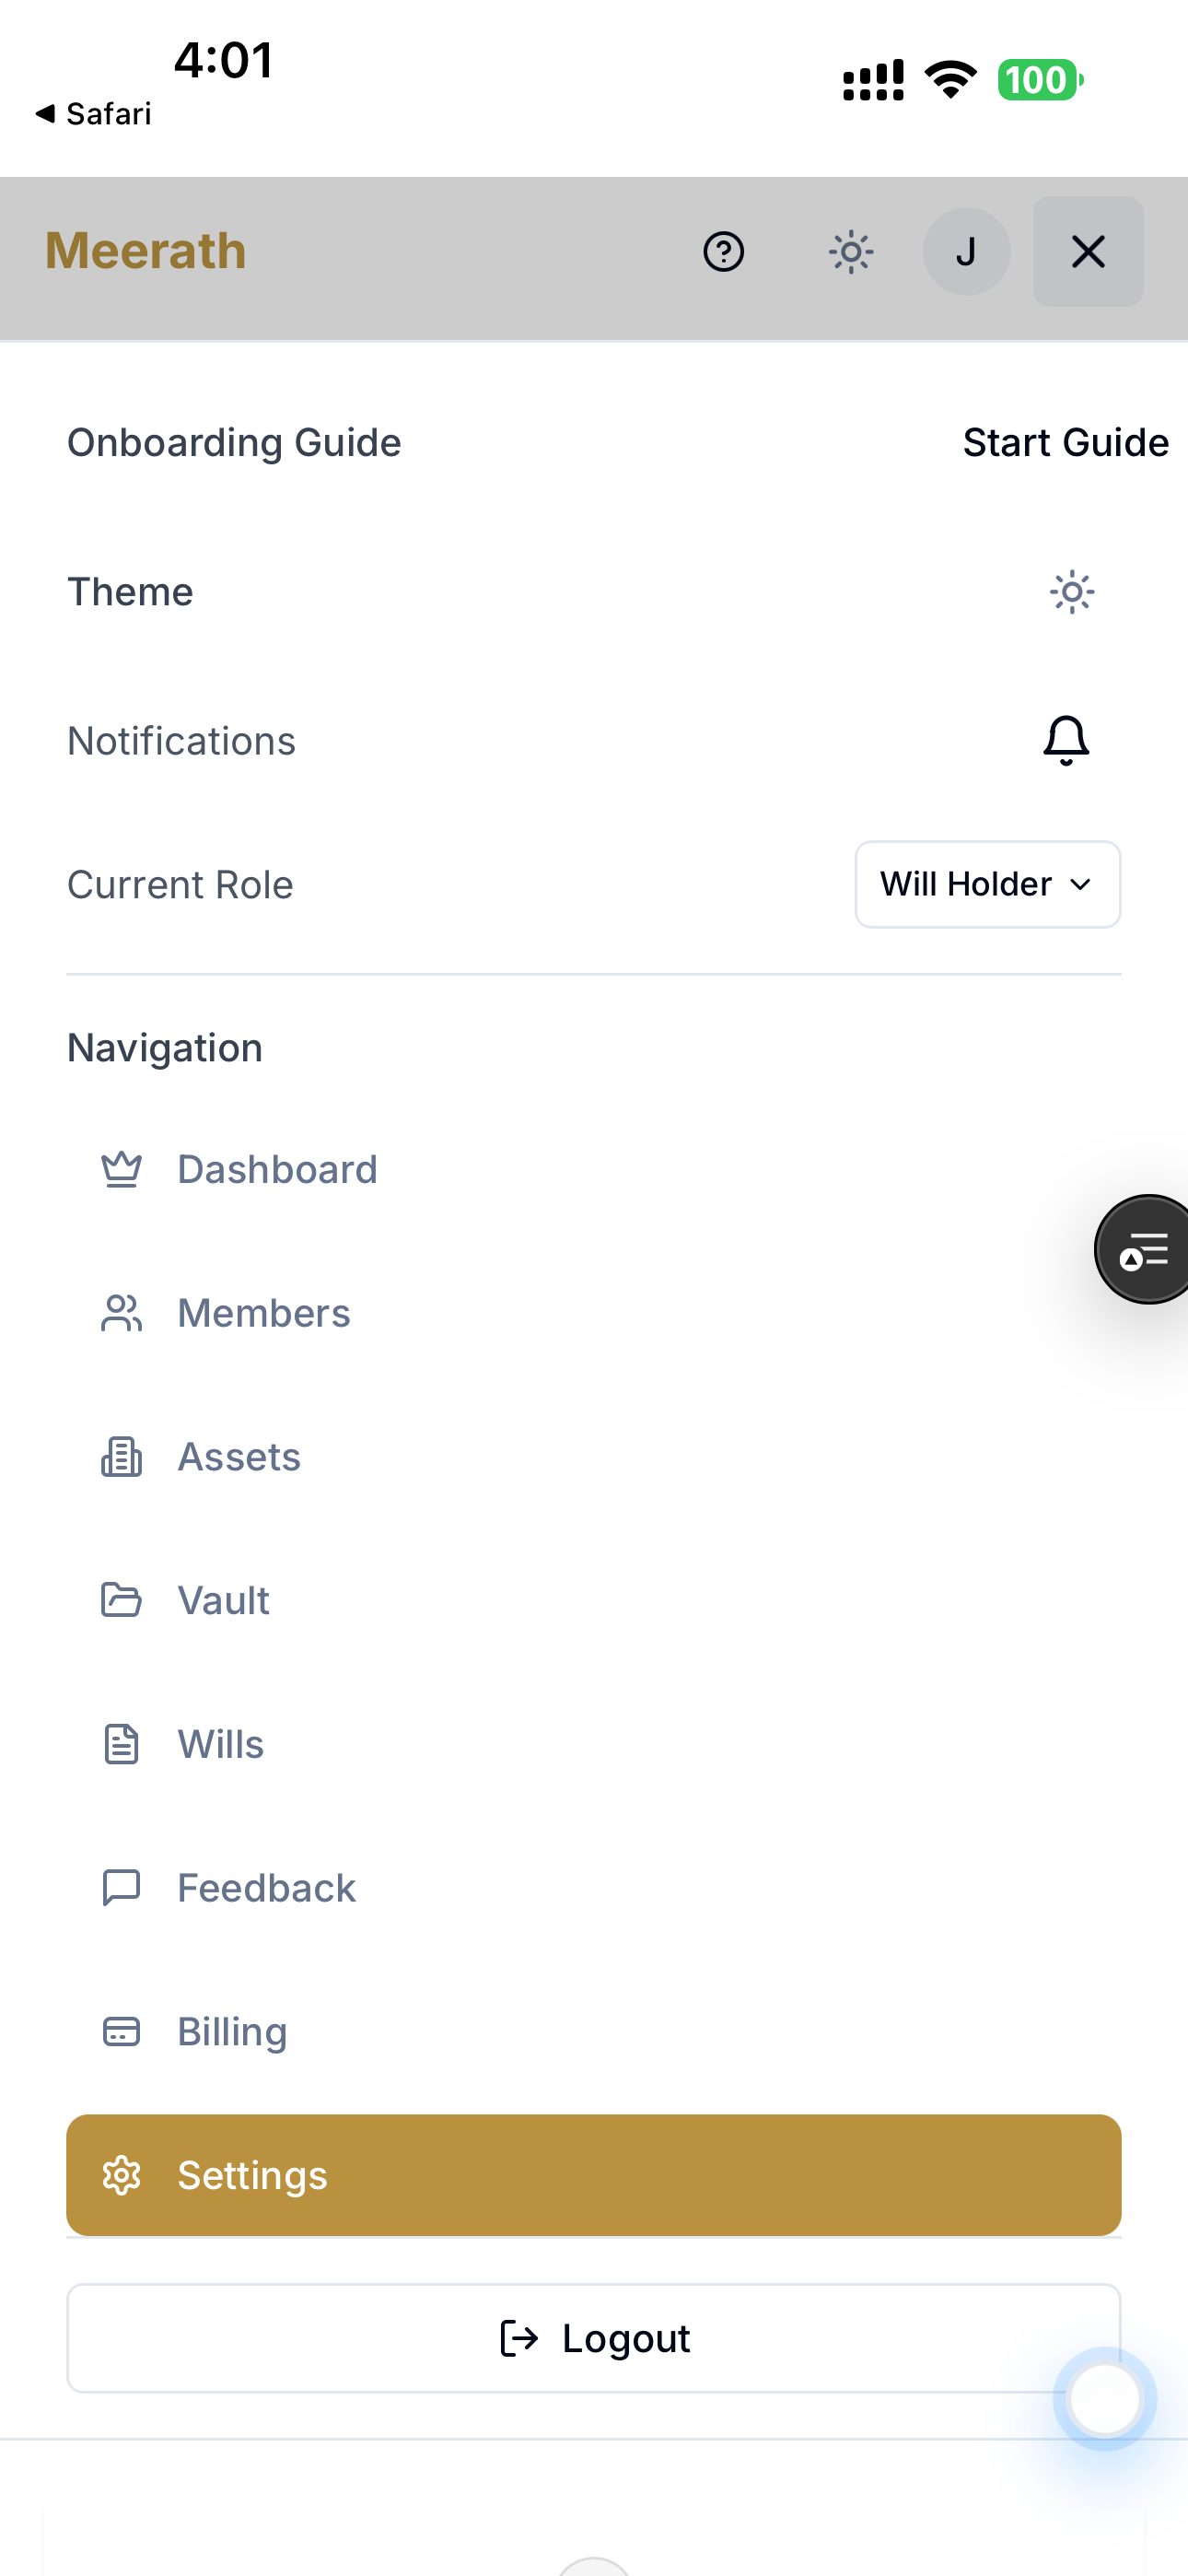Click the Billing credit card icon

click(121, 2031)
